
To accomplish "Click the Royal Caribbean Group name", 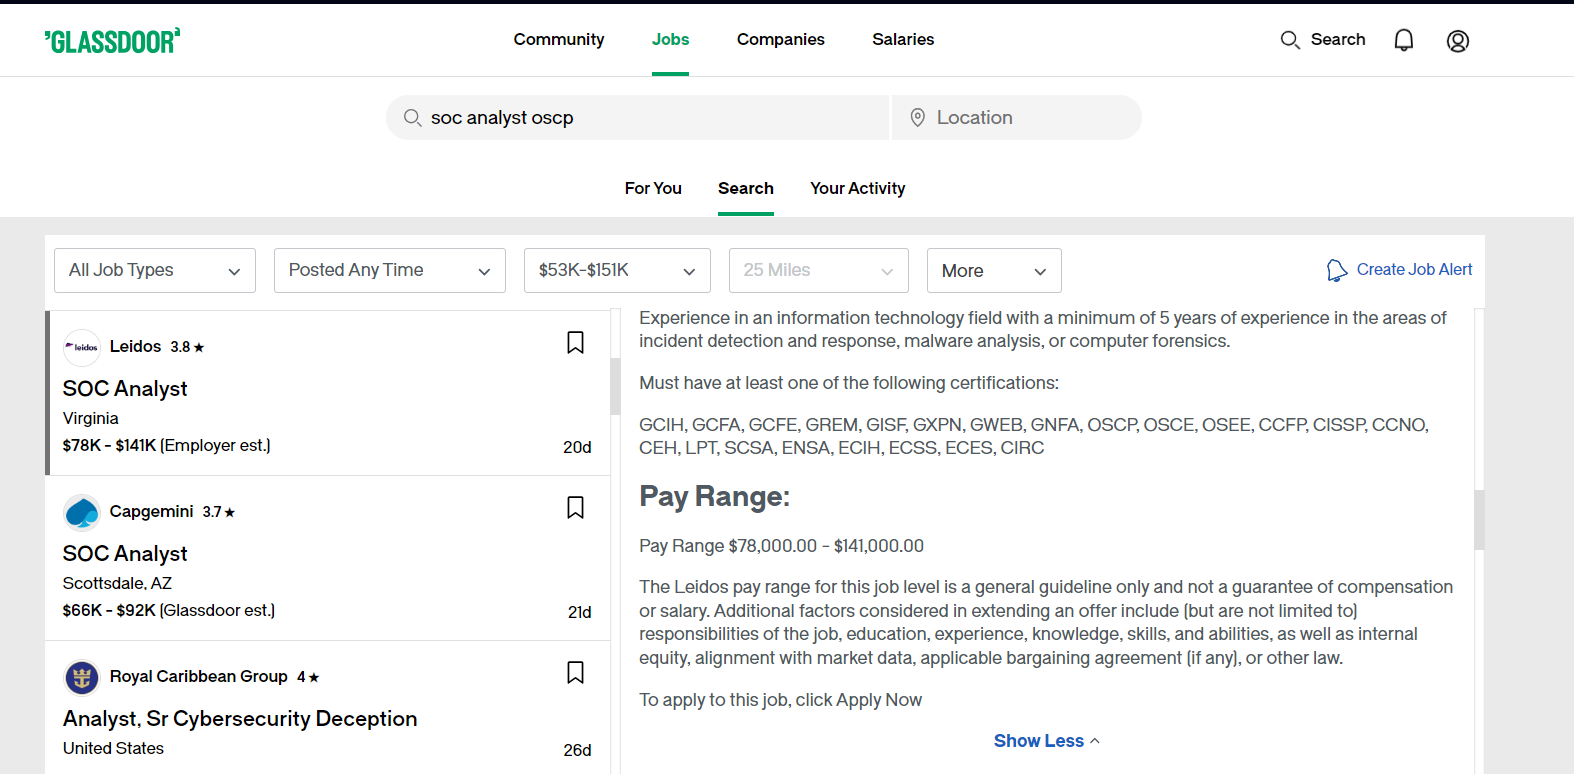I will tap(198, 676).
